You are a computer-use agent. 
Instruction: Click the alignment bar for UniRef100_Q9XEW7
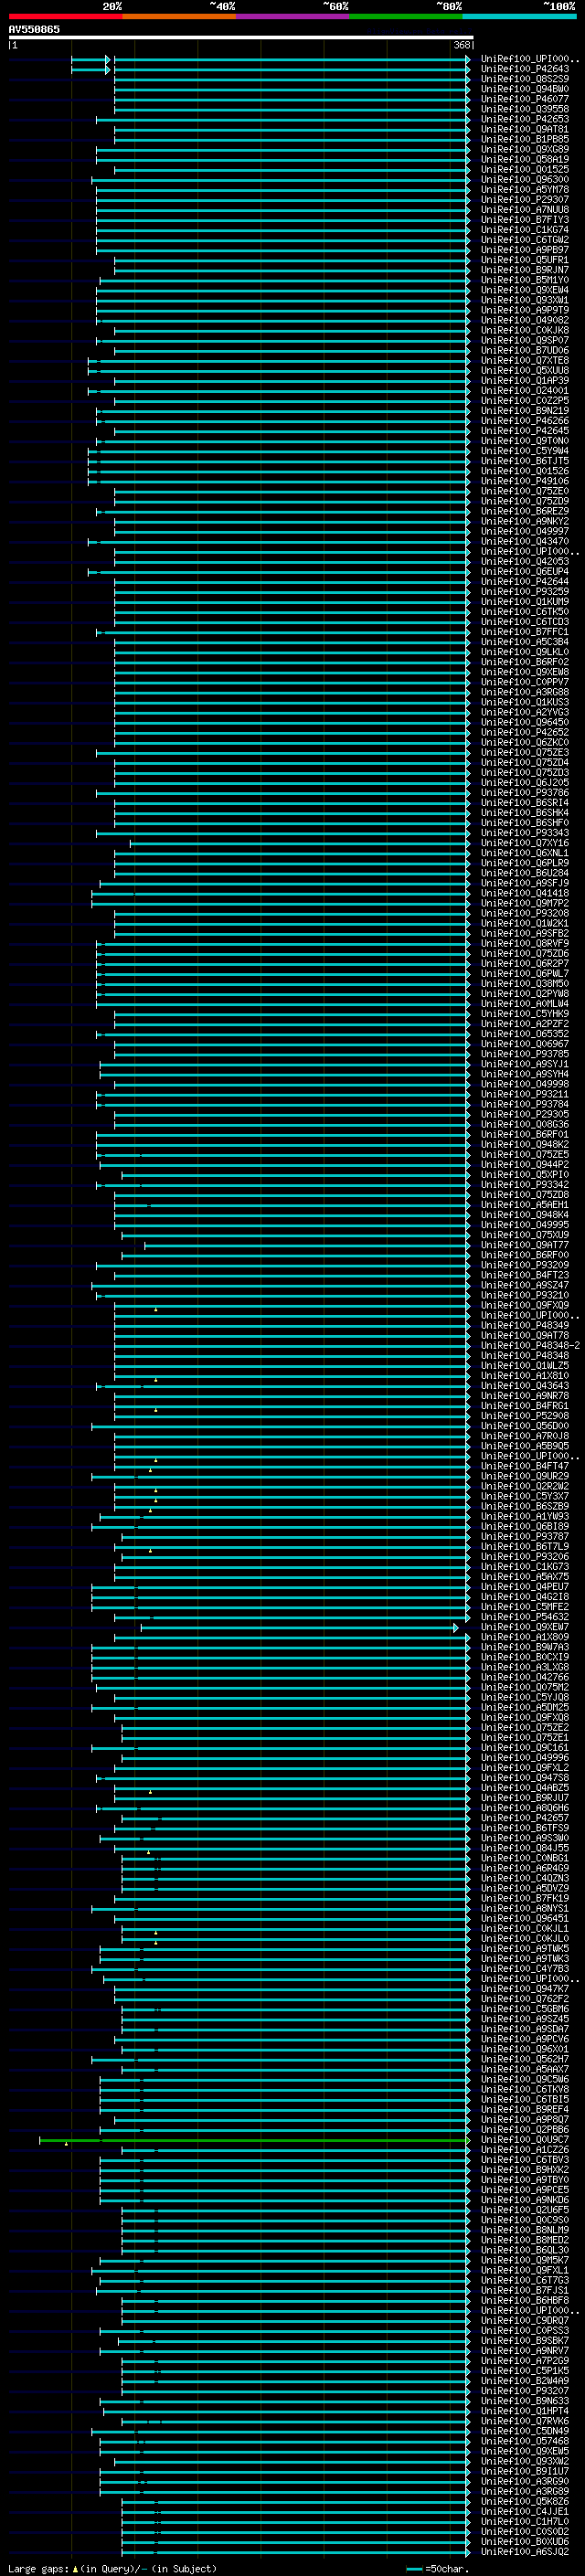click(299, 1629)
